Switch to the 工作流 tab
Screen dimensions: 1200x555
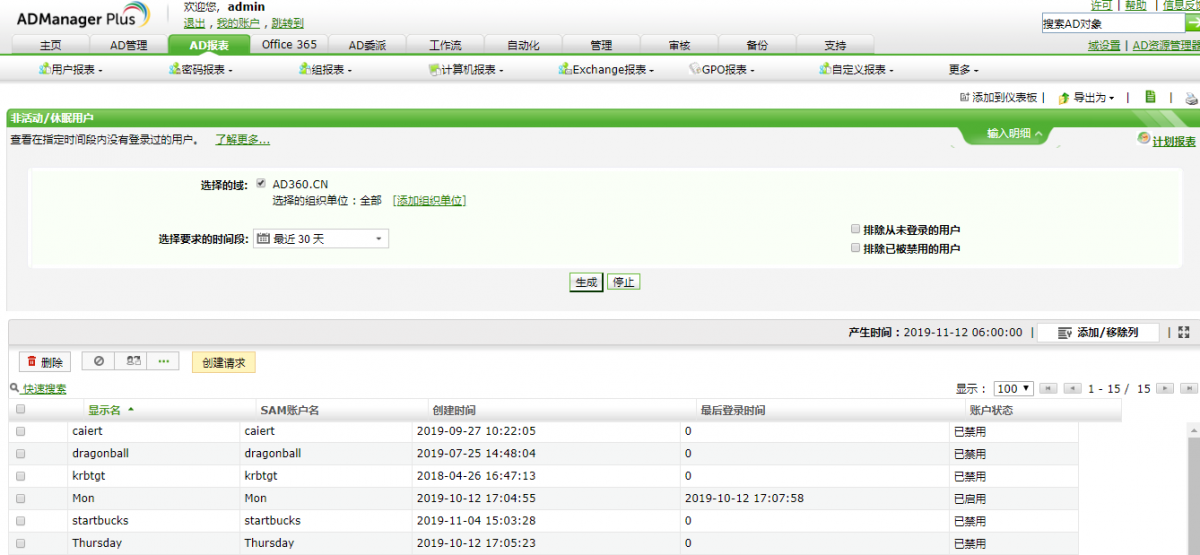pyautogui.click(x=445, y=45)
